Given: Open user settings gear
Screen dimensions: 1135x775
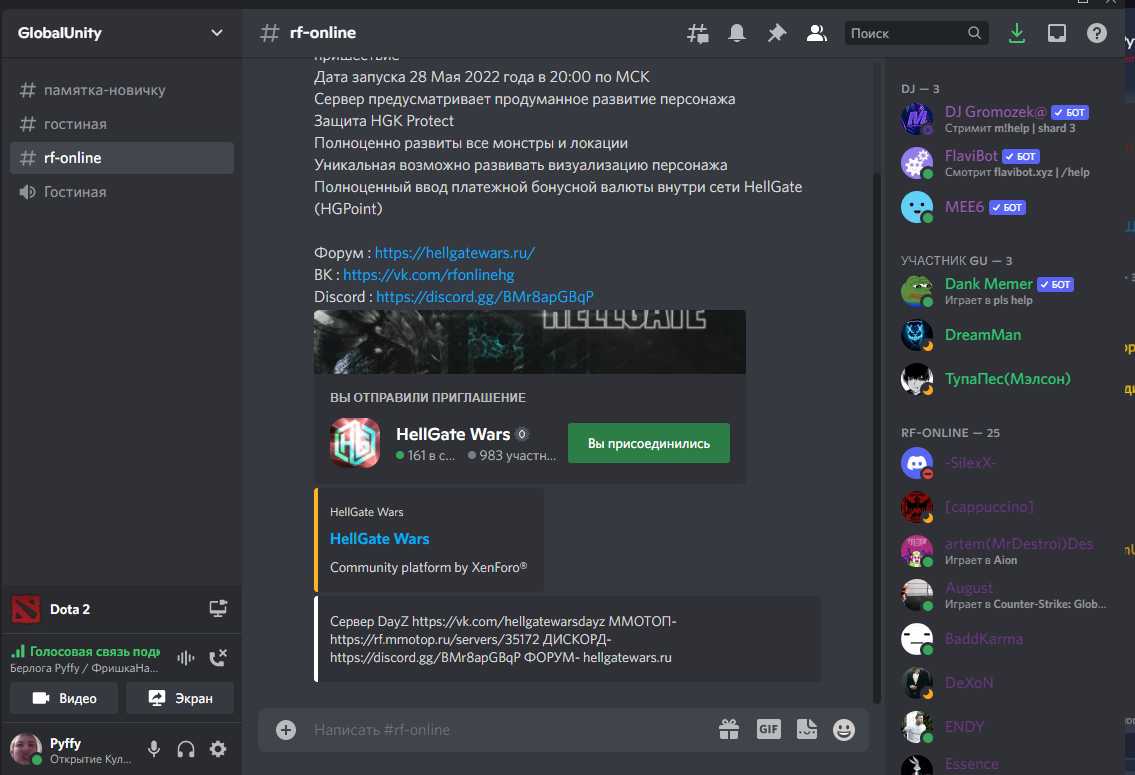Looking at the screenshot, I should (x=218, y=749).
